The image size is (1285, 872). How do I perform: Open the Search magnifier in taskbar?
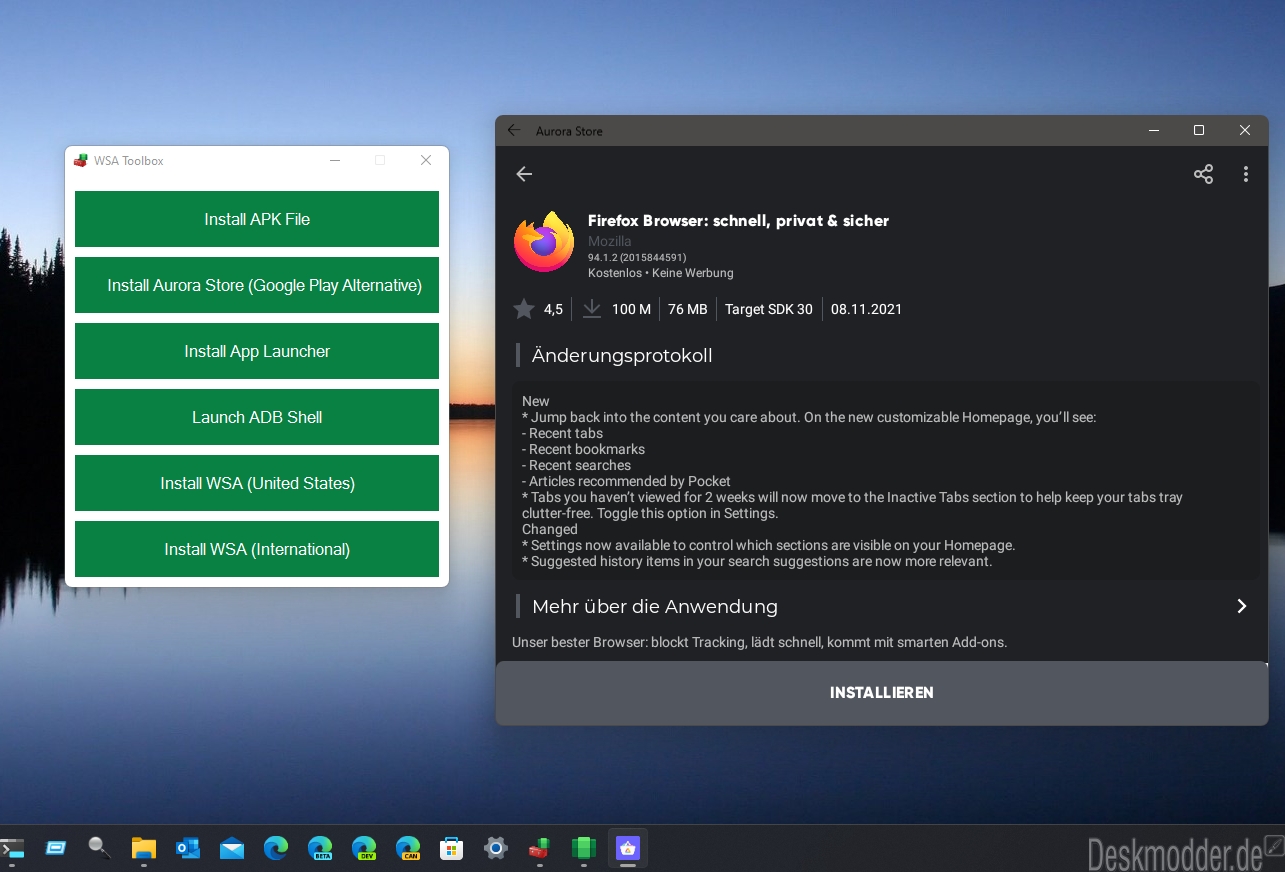pos(99,849)
